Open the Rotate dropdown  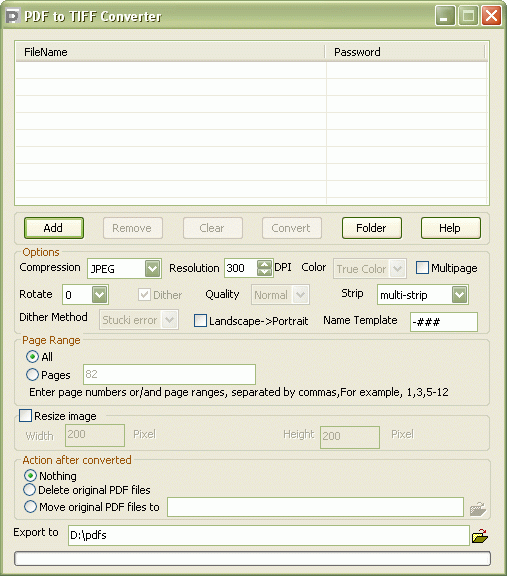pos(100,294)
